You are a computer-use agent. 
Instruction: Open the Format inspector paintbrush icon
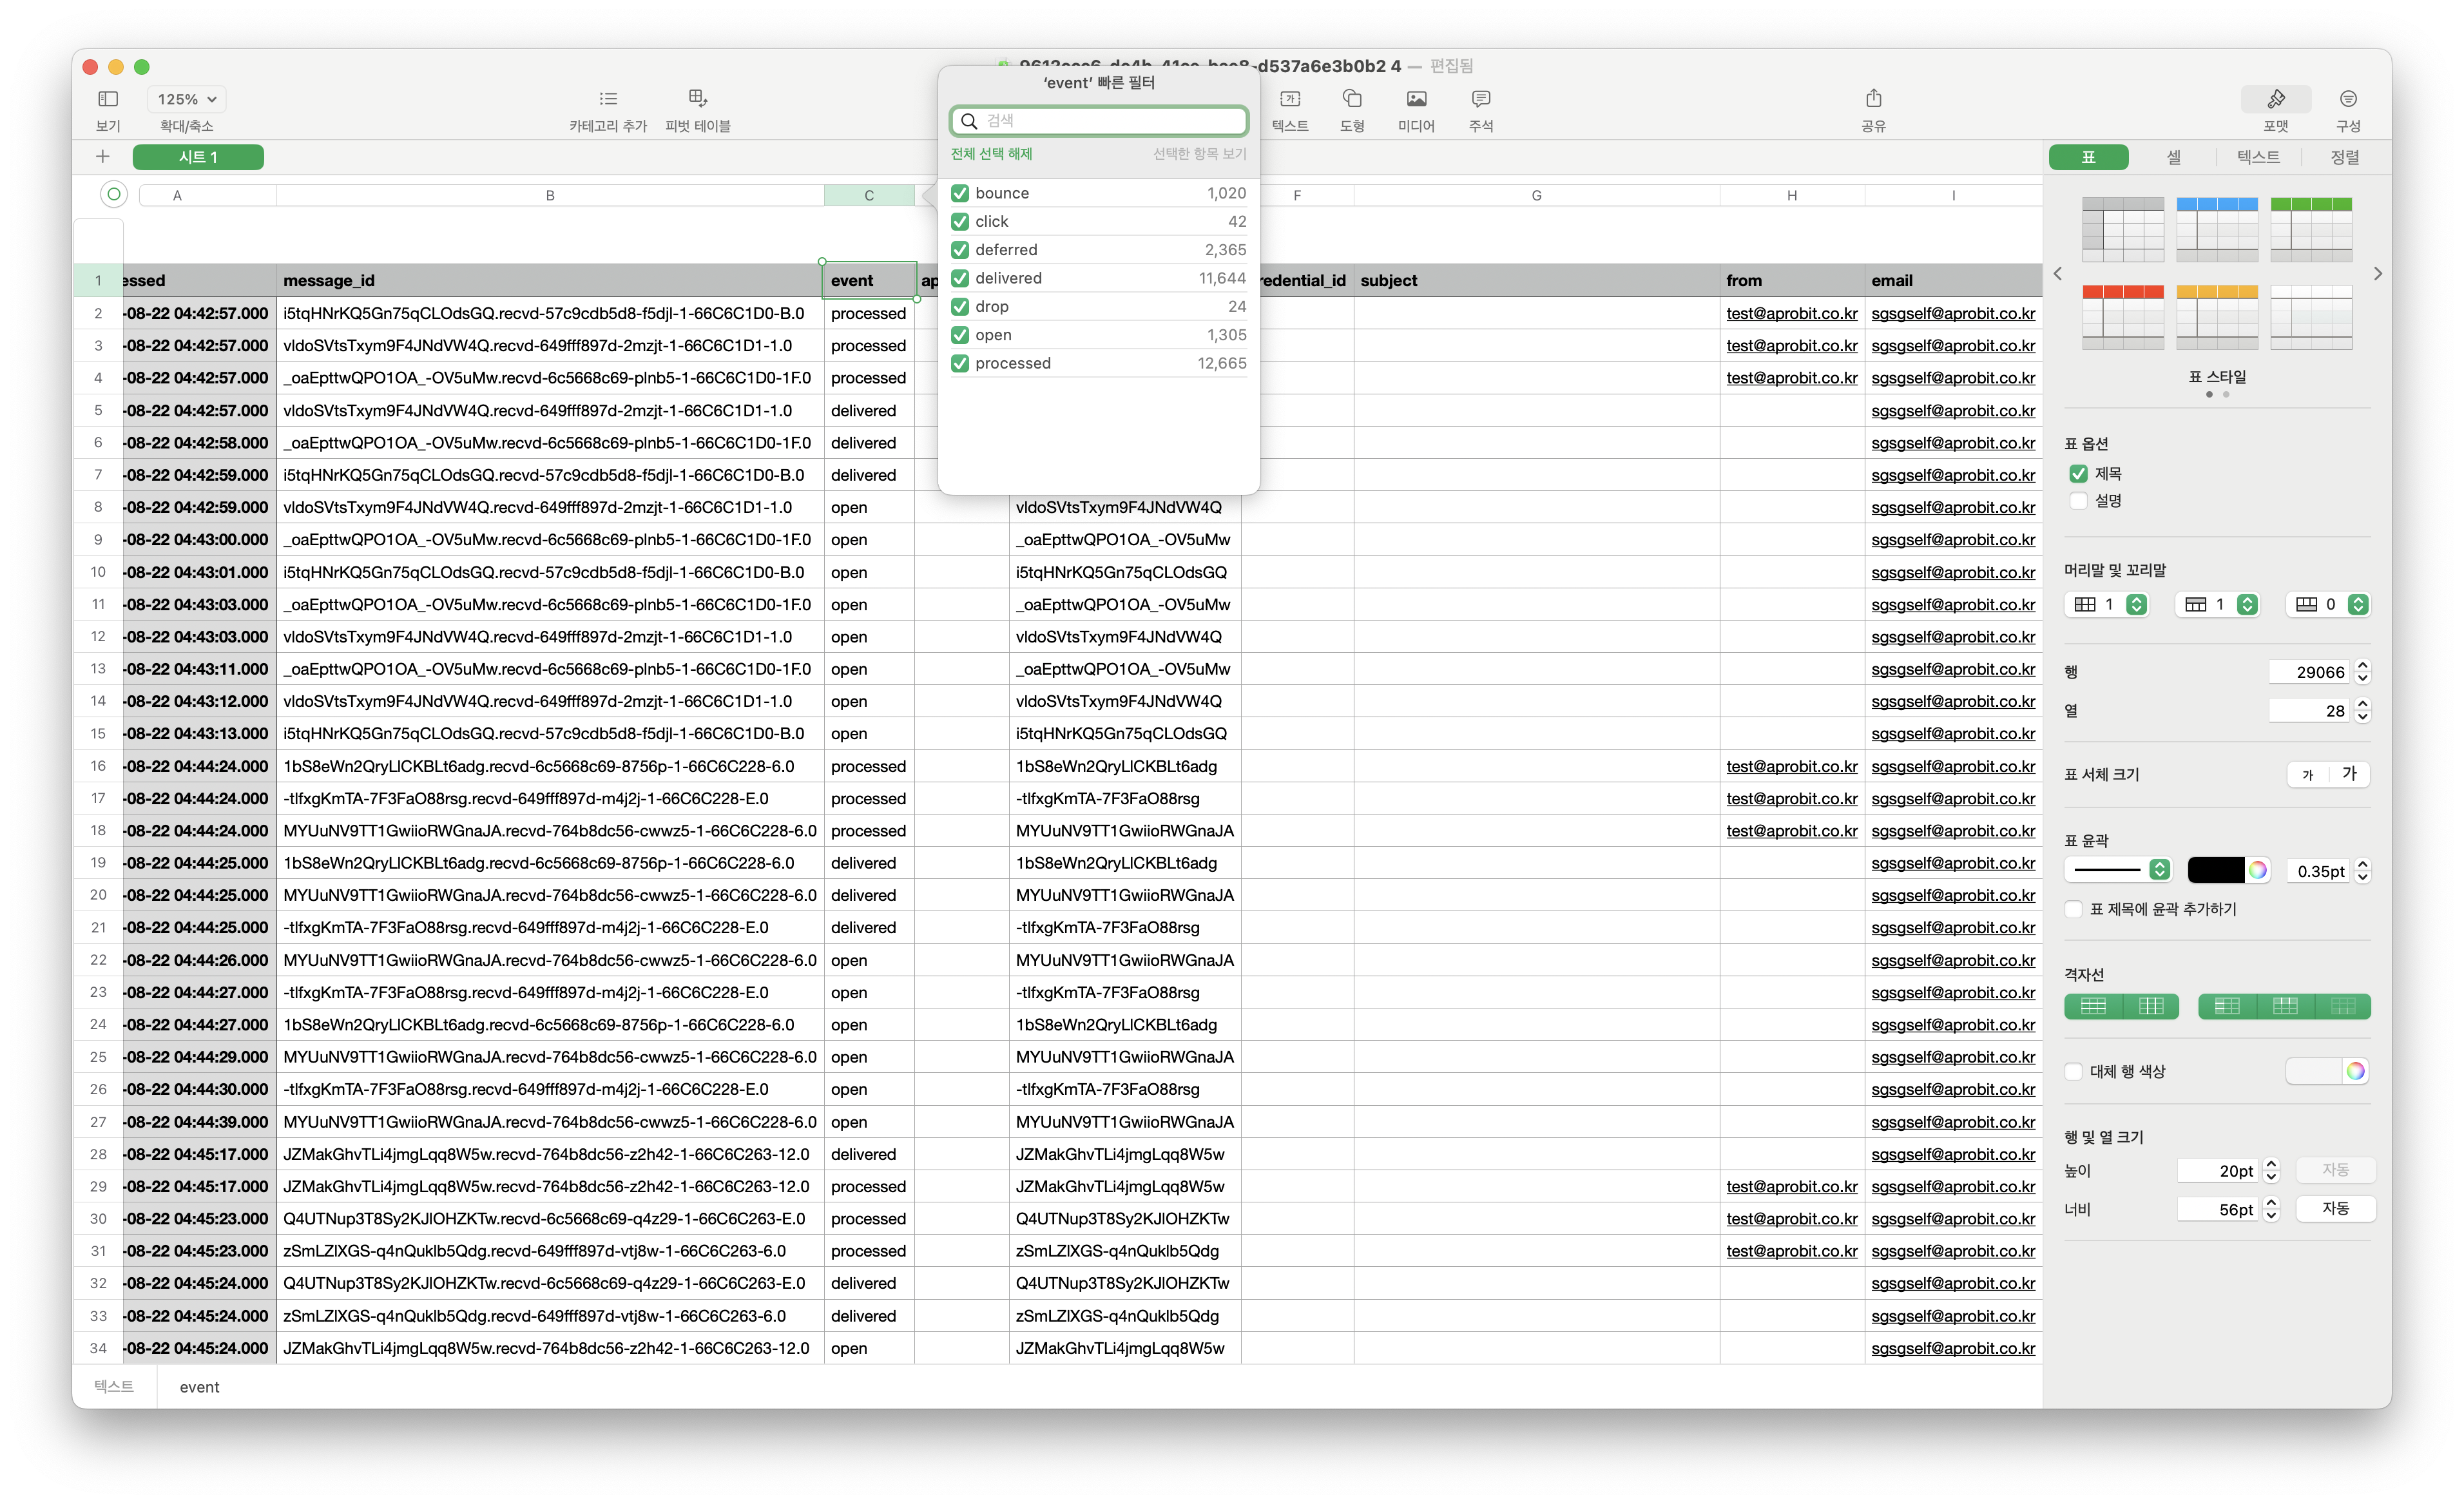[x=2276, y=99]
